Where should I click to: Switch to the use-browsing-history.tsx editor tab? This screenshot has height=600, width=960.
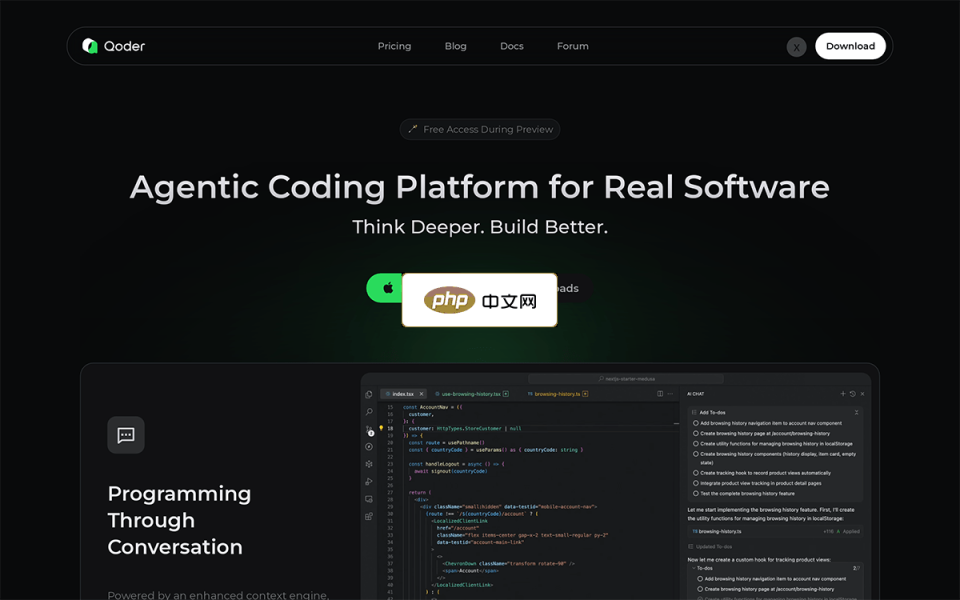471,394
